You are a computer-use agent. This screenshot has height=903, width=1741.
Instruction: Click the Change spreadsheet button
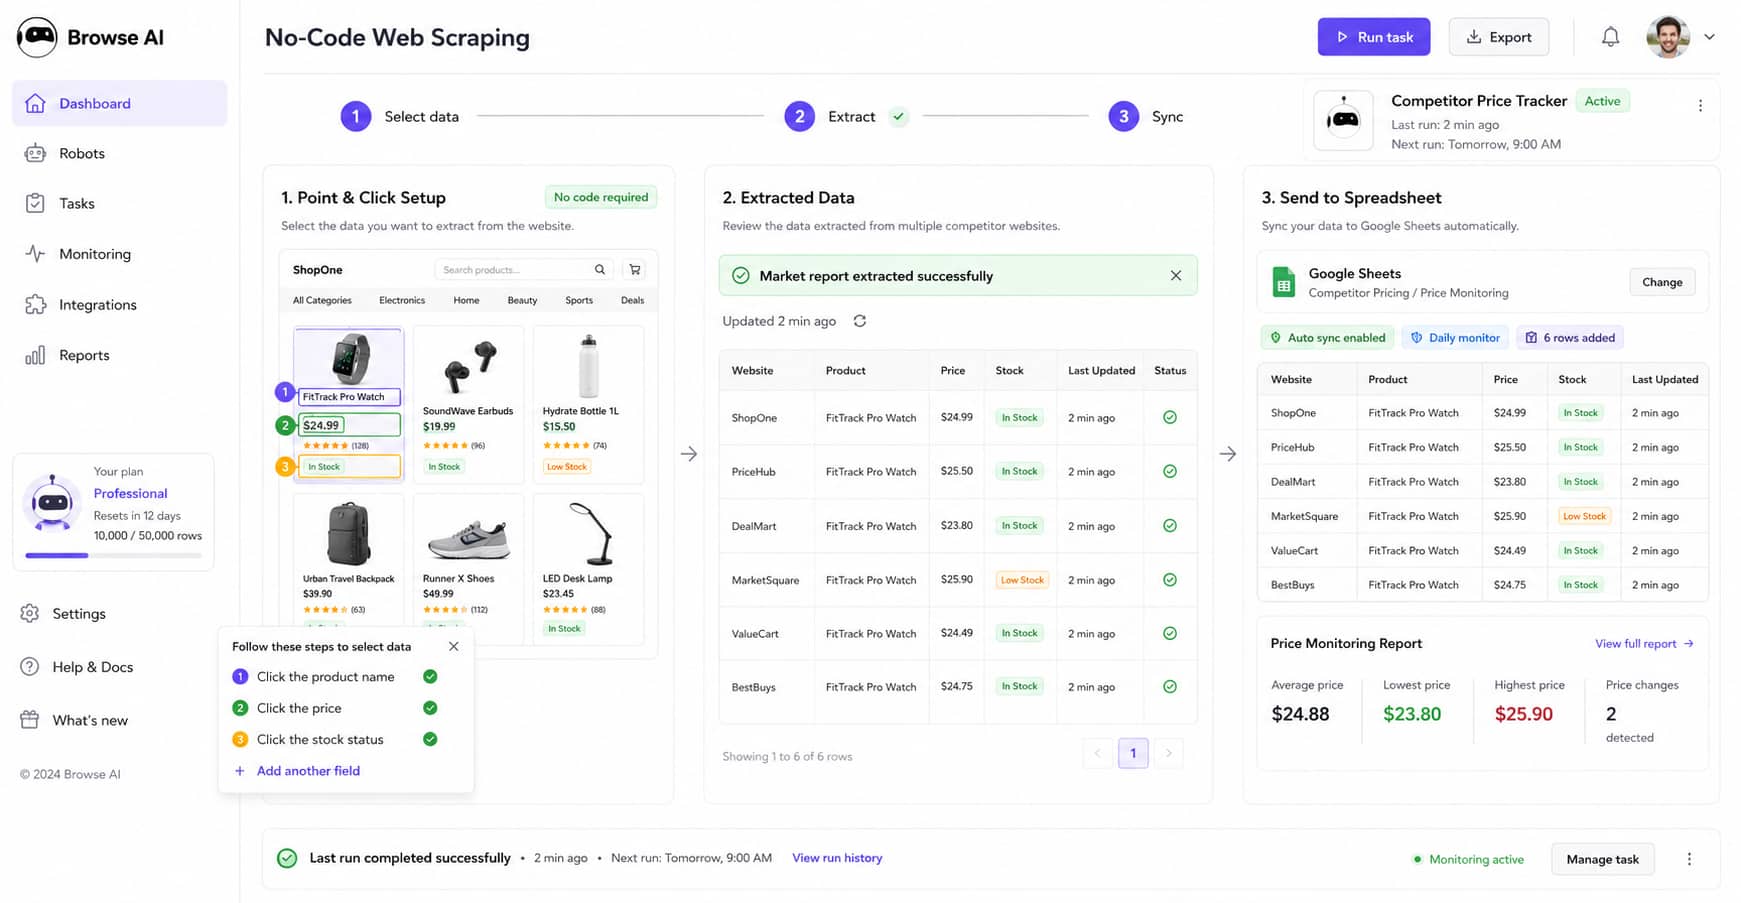tap(1662, 282)
